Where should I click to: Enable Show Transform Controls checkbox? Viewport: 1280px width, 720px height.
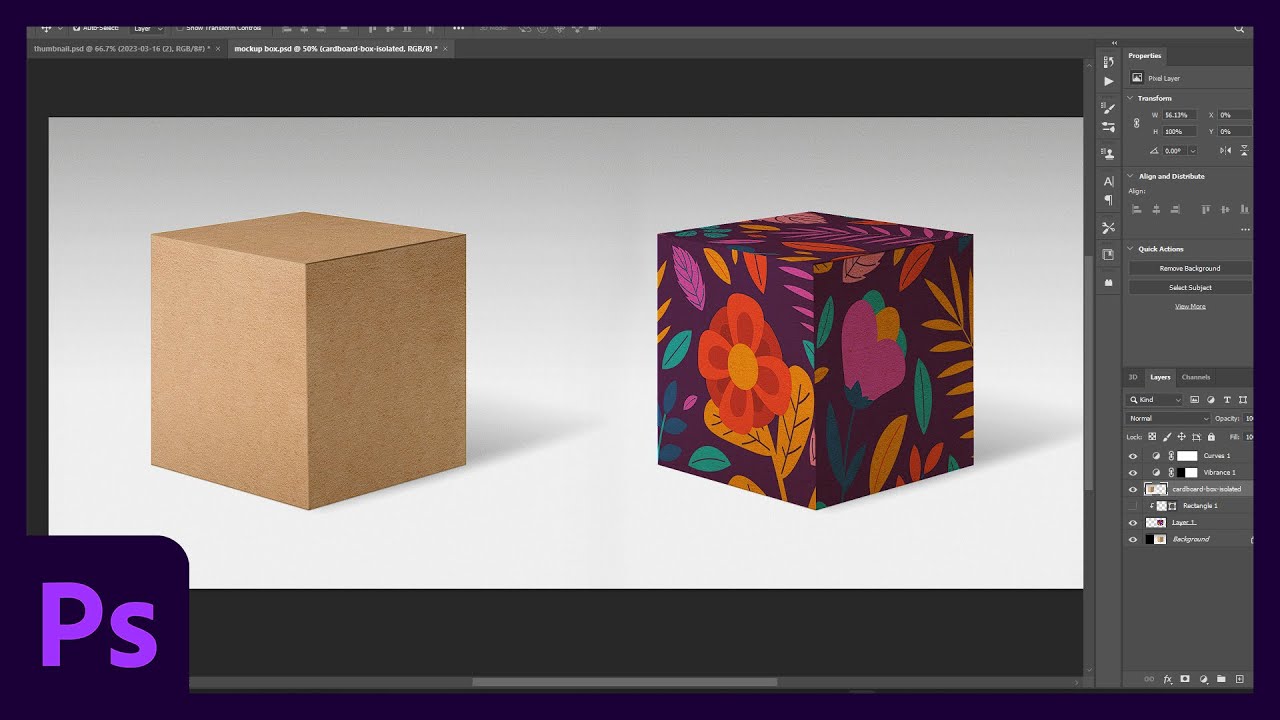point(179,28)
